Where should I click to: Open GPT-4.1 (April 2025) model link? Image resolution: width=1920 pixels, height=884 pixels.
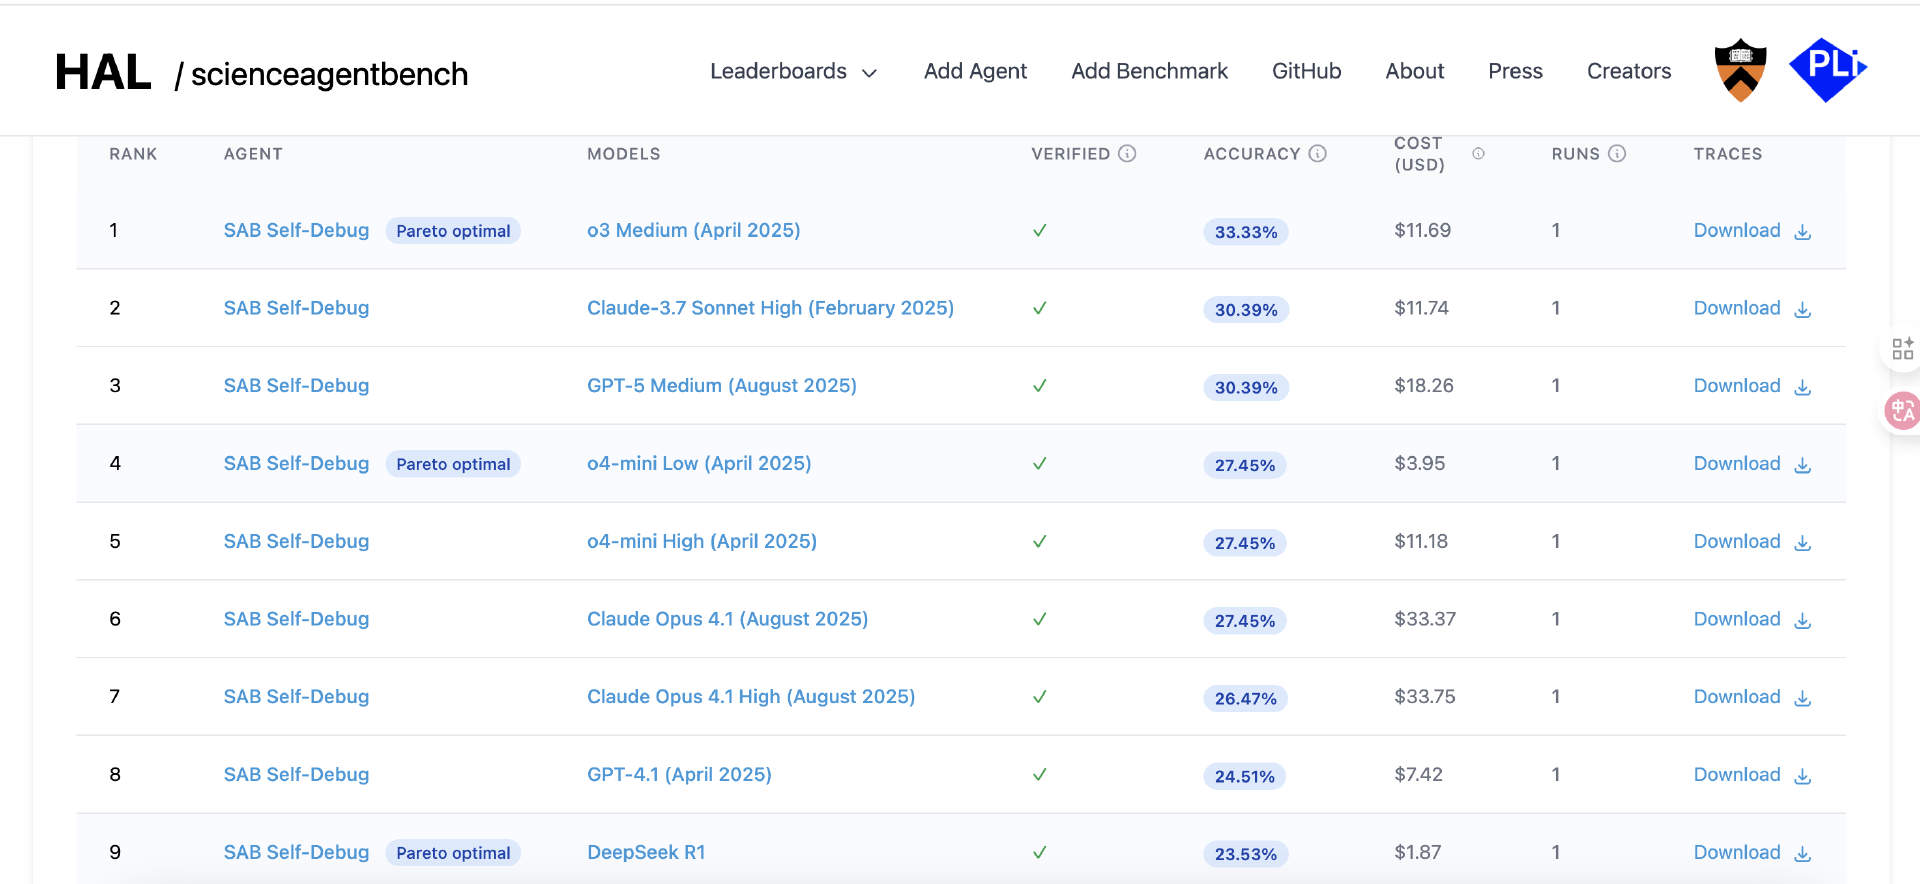click(x=679, y=774)
